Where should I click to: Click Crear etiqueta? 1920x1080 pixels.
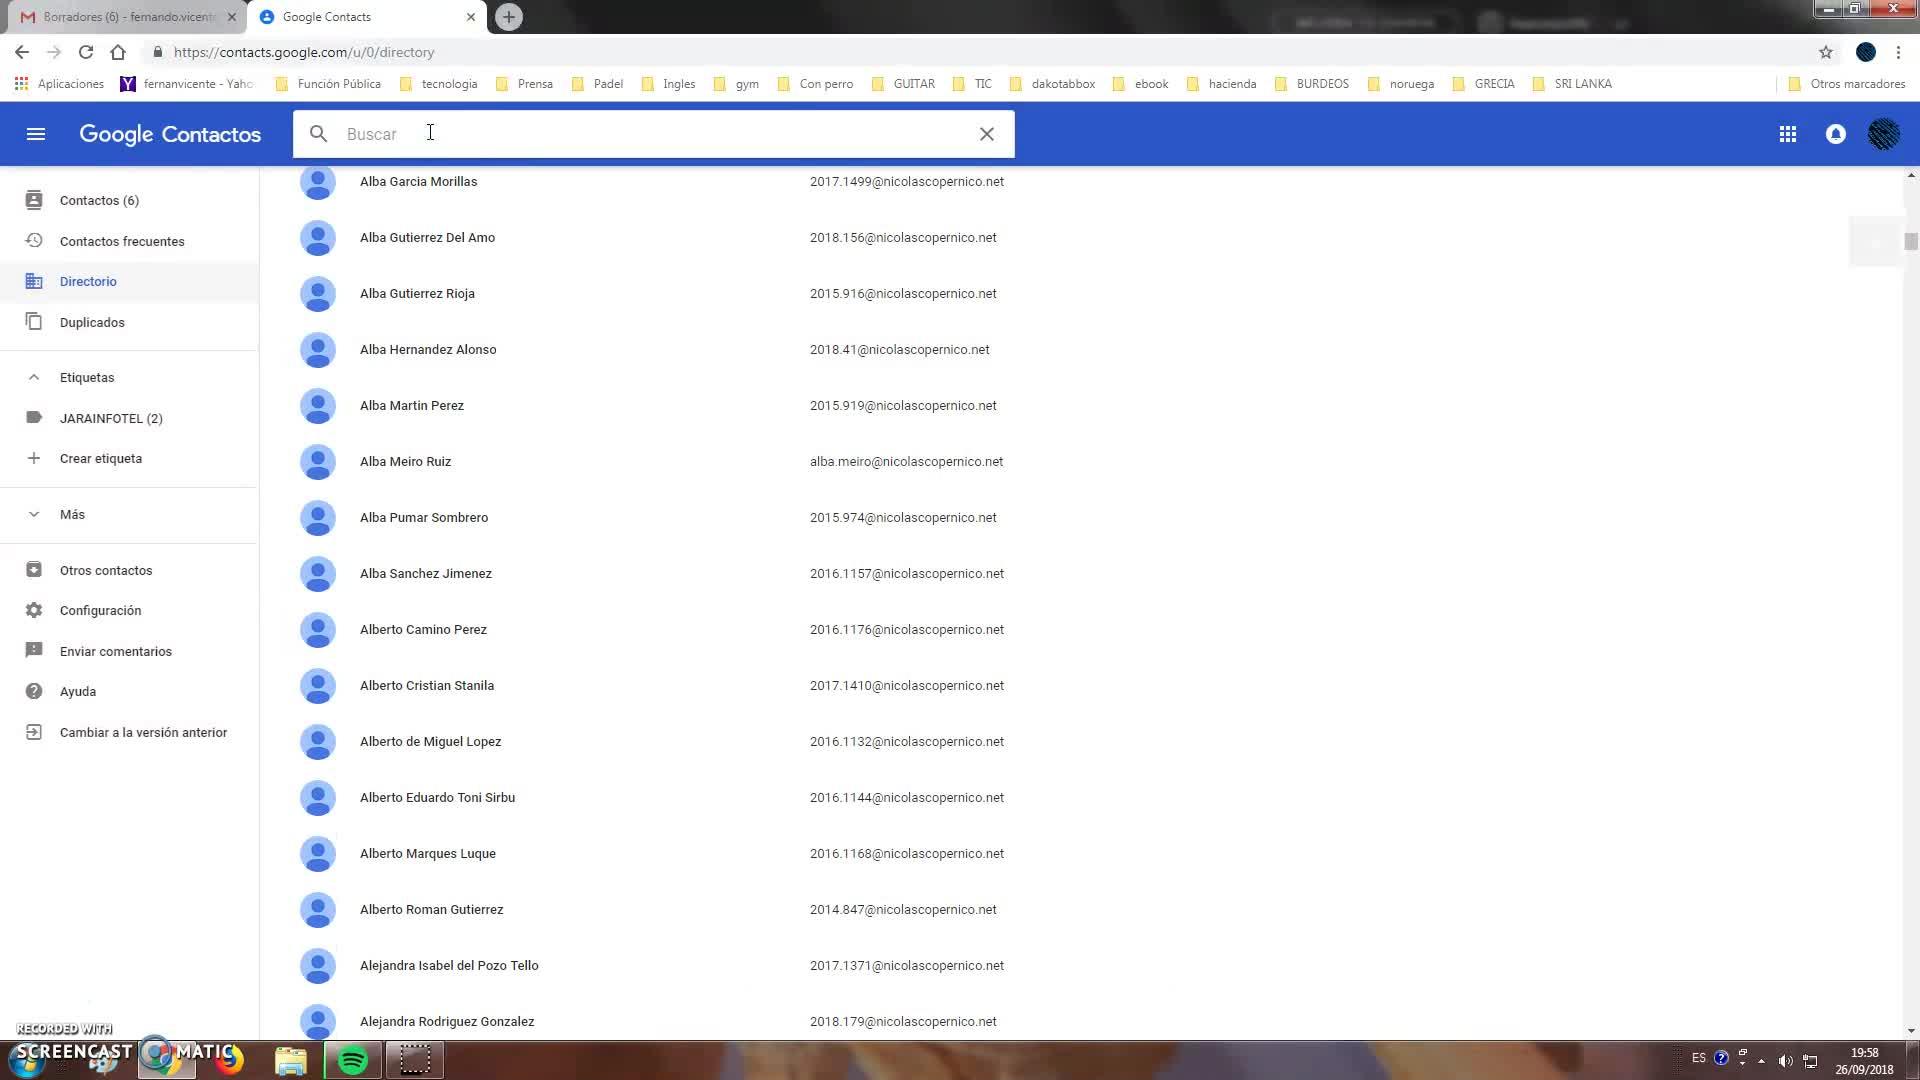(x=100, y=458)
